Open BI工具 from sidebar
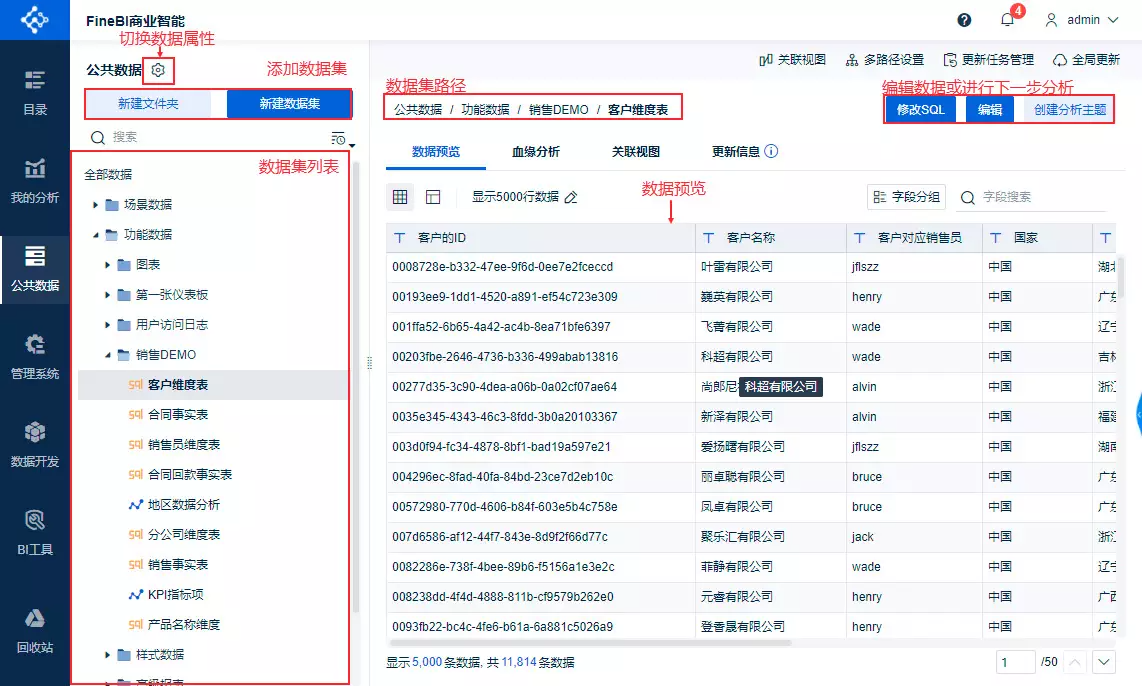Viewport: 1142px width, 686px height. [x=35, y=533]
